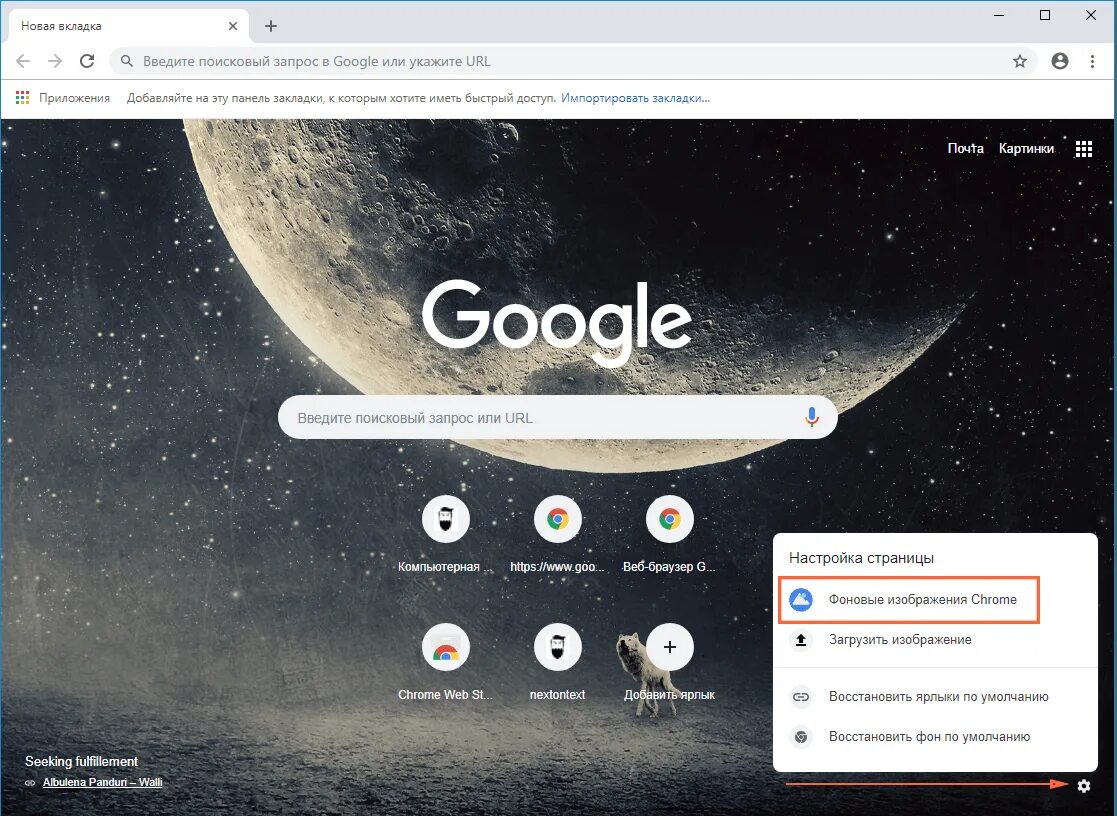Open Chrome's three-dot main menu
The width and height of the screenshot is (1117, 816).
(x=1092, y=61)
